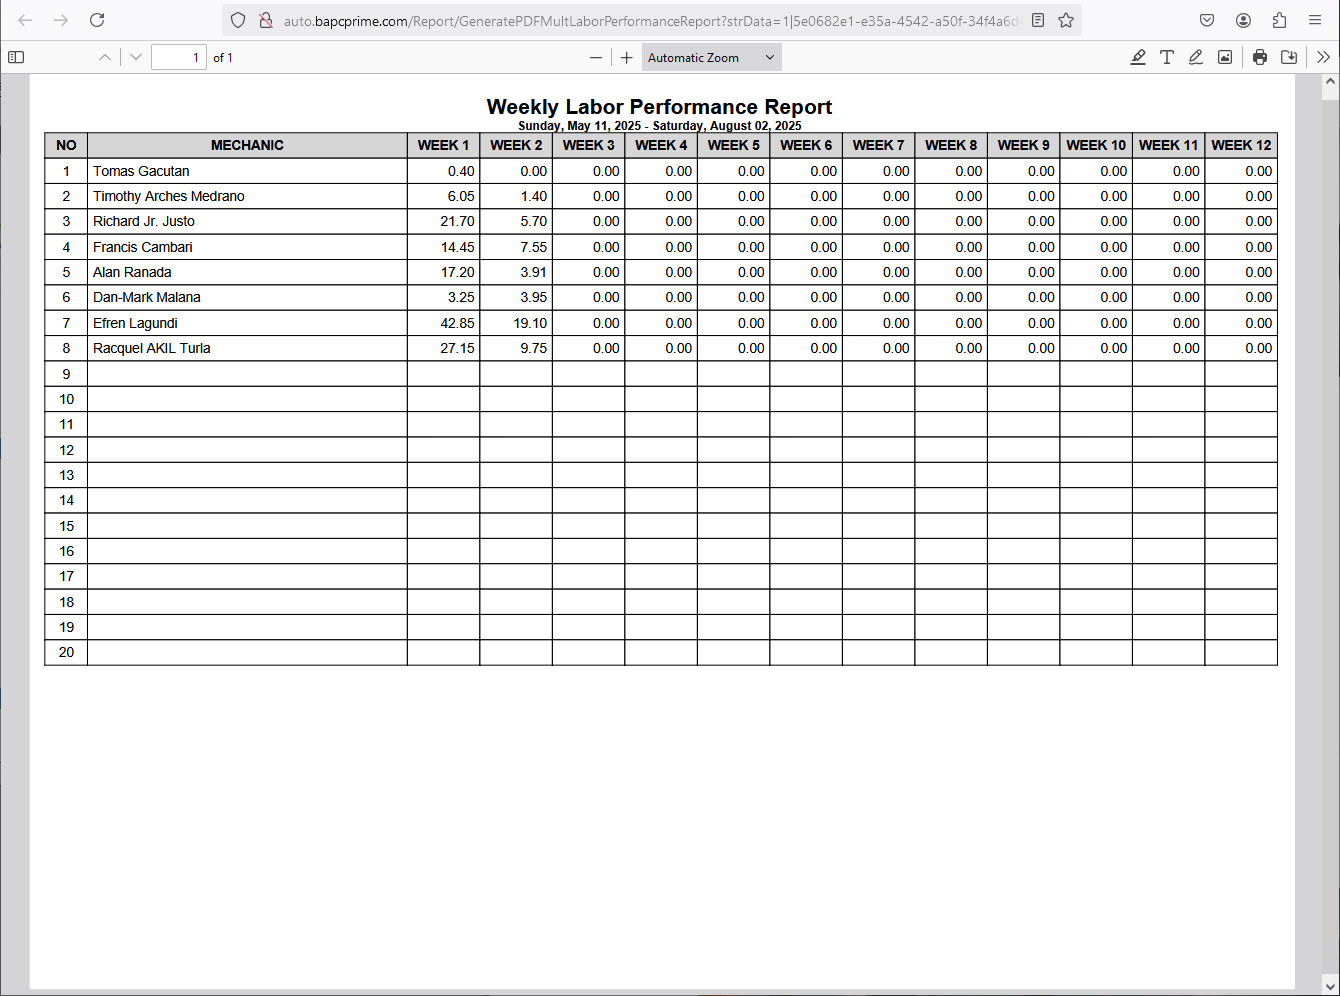Zoom out of the PDF

click(x=596, y=58)
